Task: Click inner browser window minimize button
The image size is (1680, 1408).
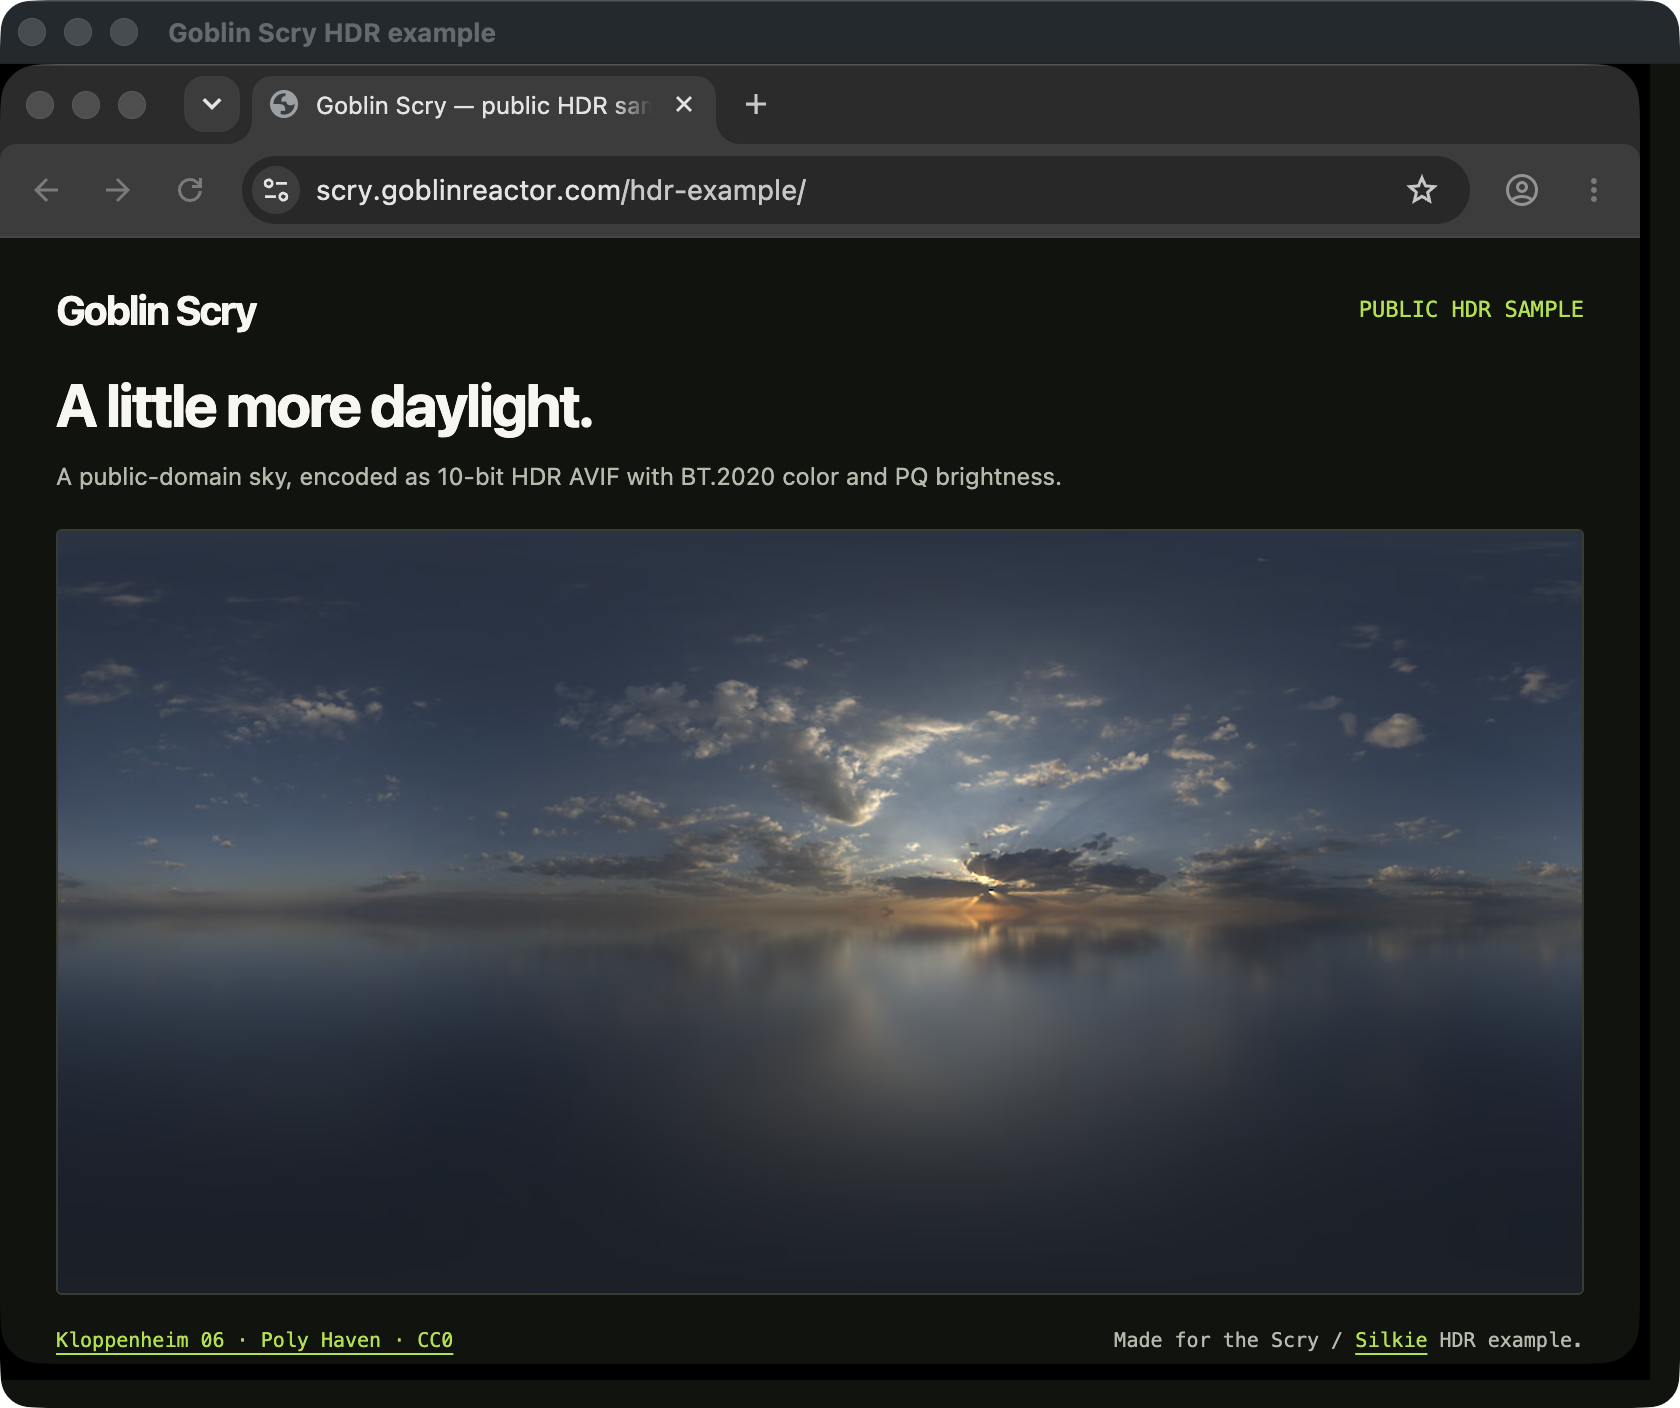Action: [x=86, y=105]
